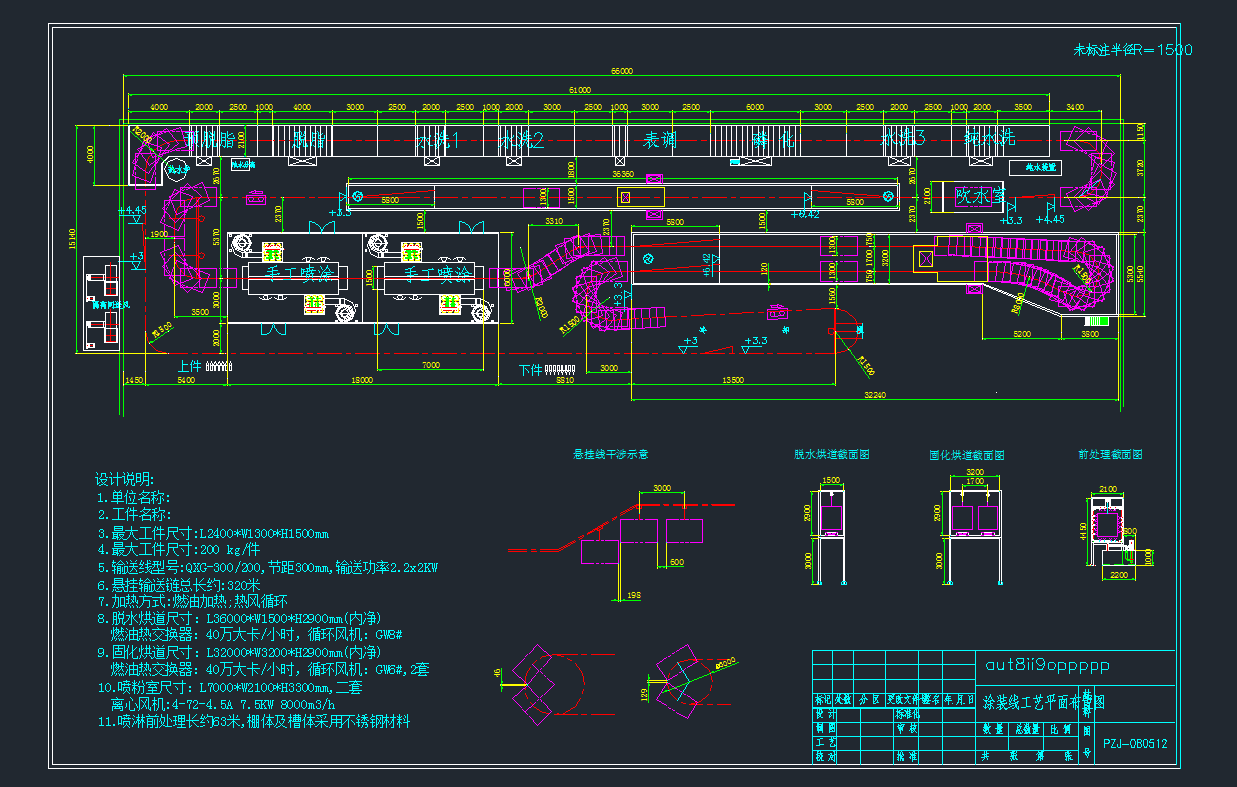
Task: Select the drawing number PZJ-0B0512
Action: click(x=1135, y=744)
